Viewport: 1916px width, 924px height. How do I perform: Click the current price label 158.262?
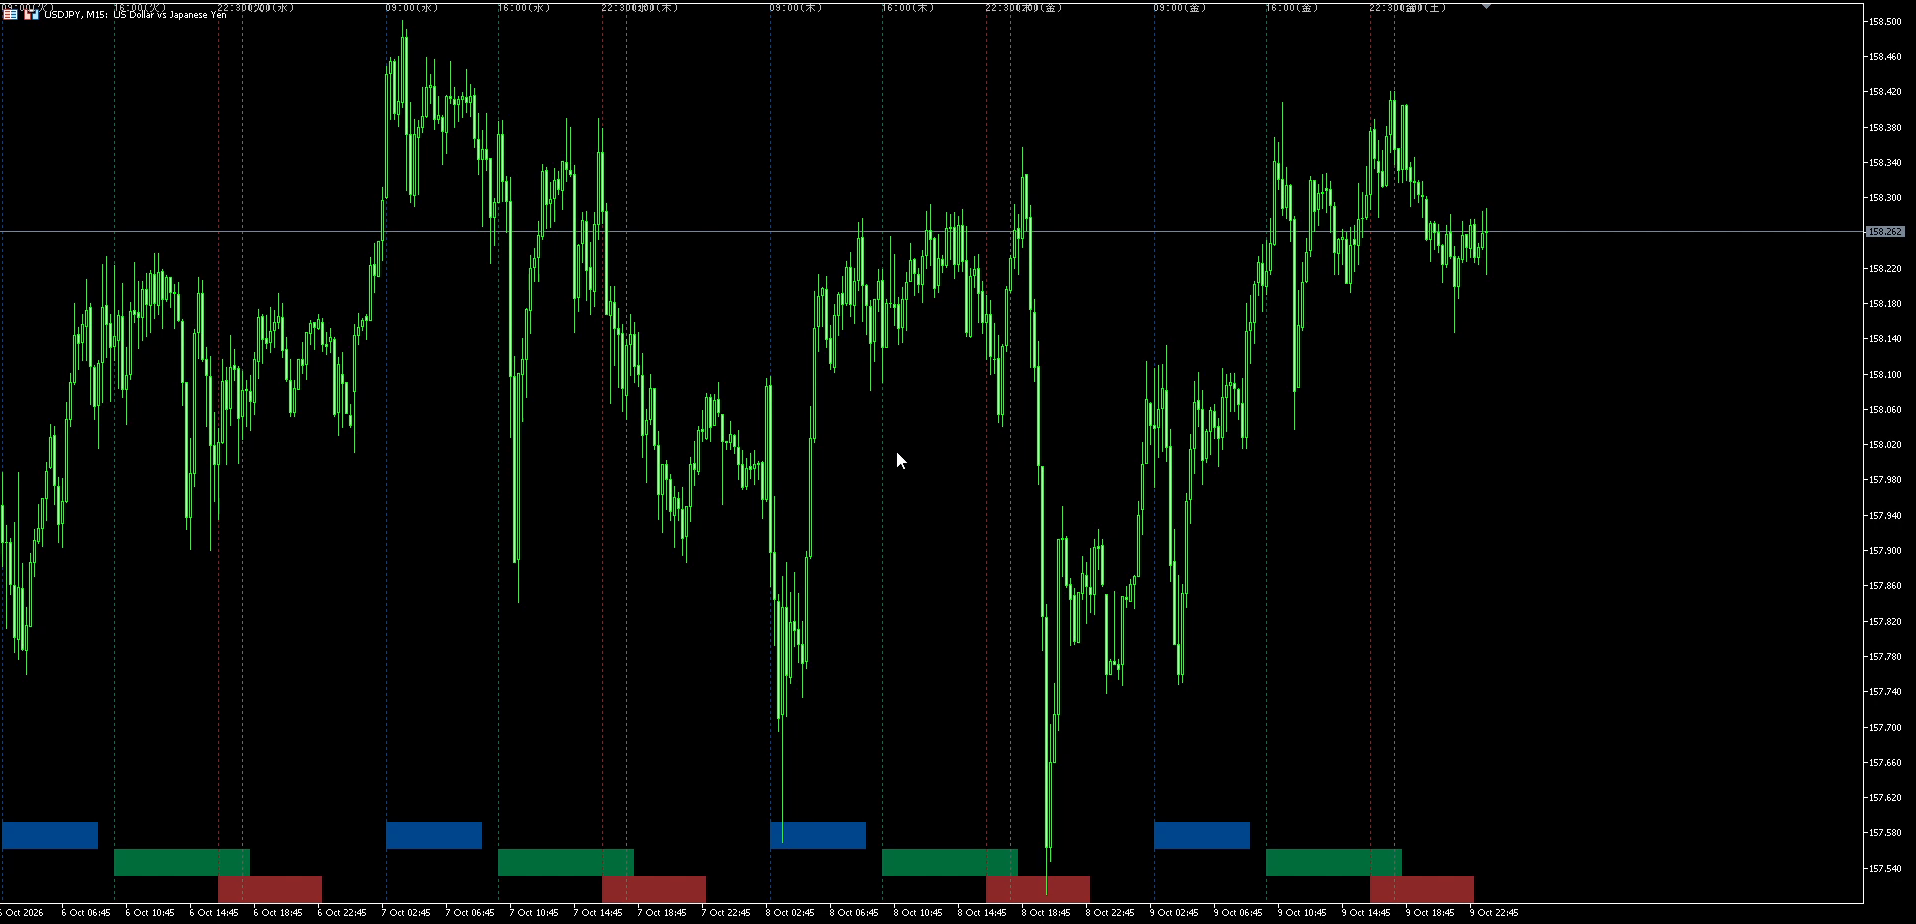(1885, 232)
